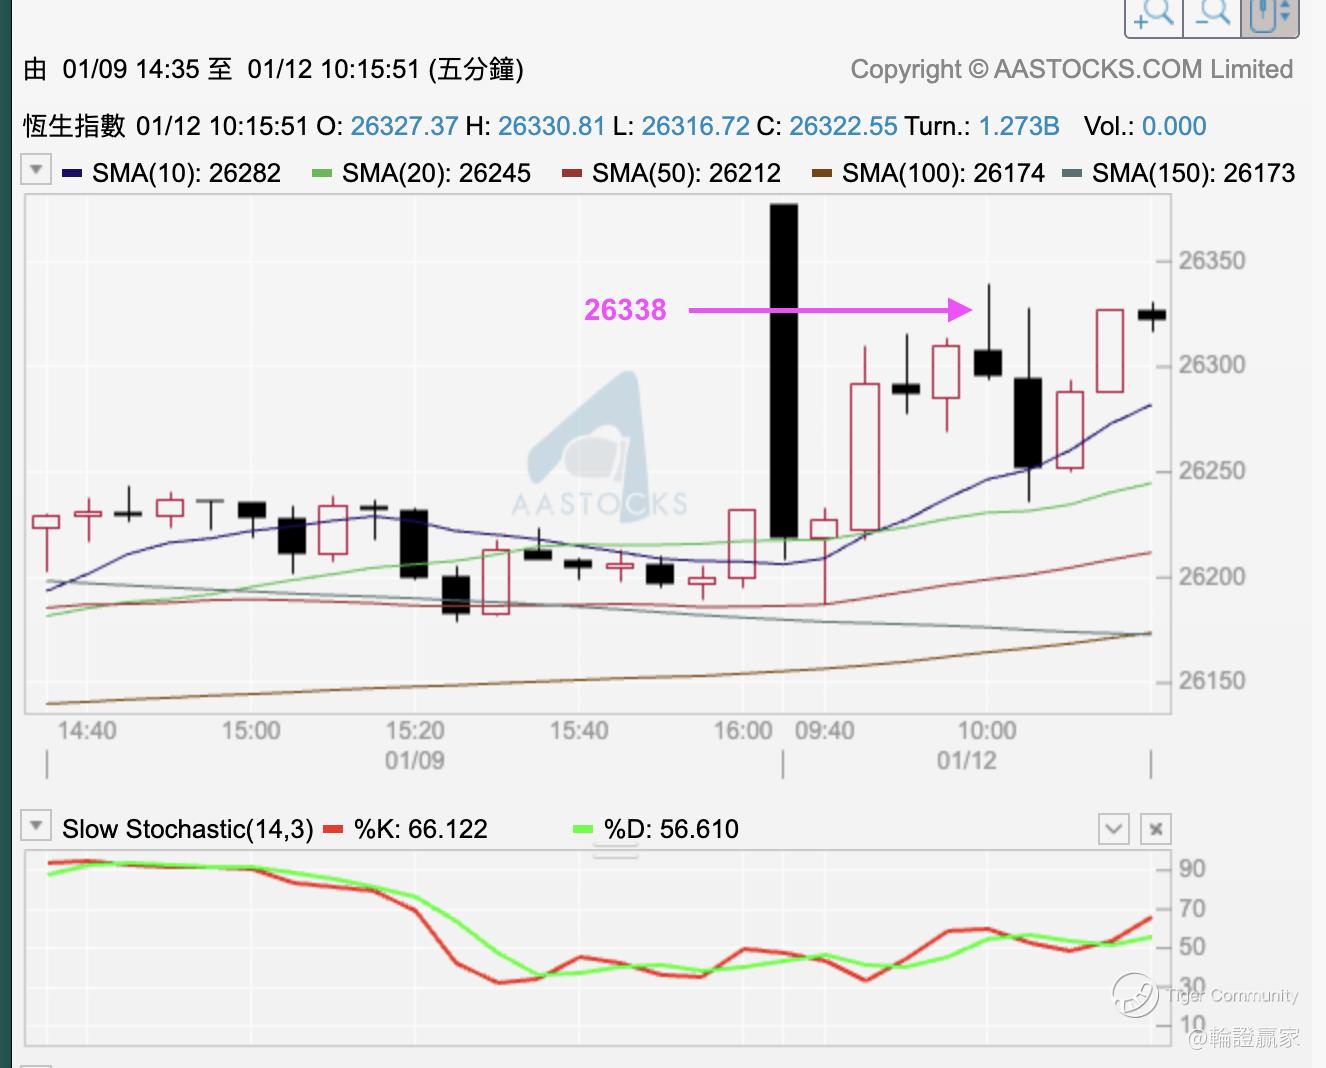
Task: Click the 15:00 time axis label
Action: tap(251, 730)
